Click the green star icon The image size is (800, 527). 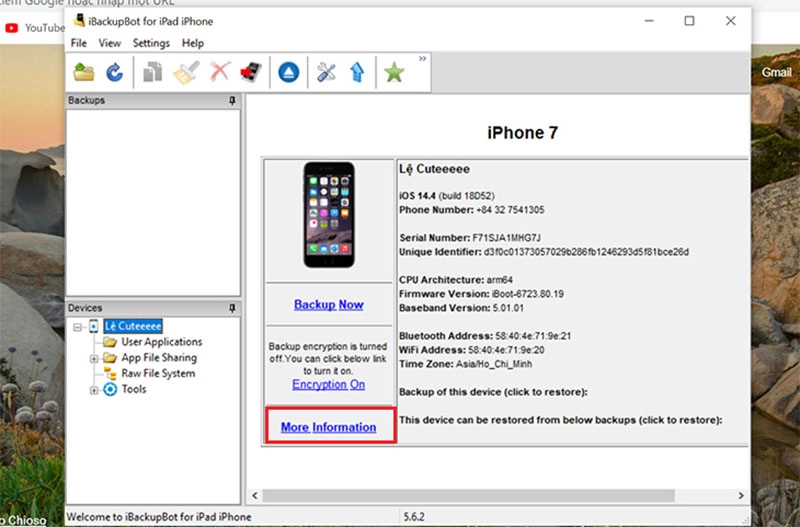394,72
